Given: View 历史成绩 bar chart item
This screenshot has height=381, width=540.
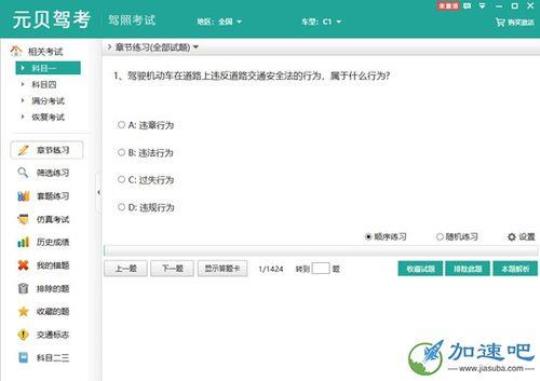Looking at the screenshot, I should (44, 242).
